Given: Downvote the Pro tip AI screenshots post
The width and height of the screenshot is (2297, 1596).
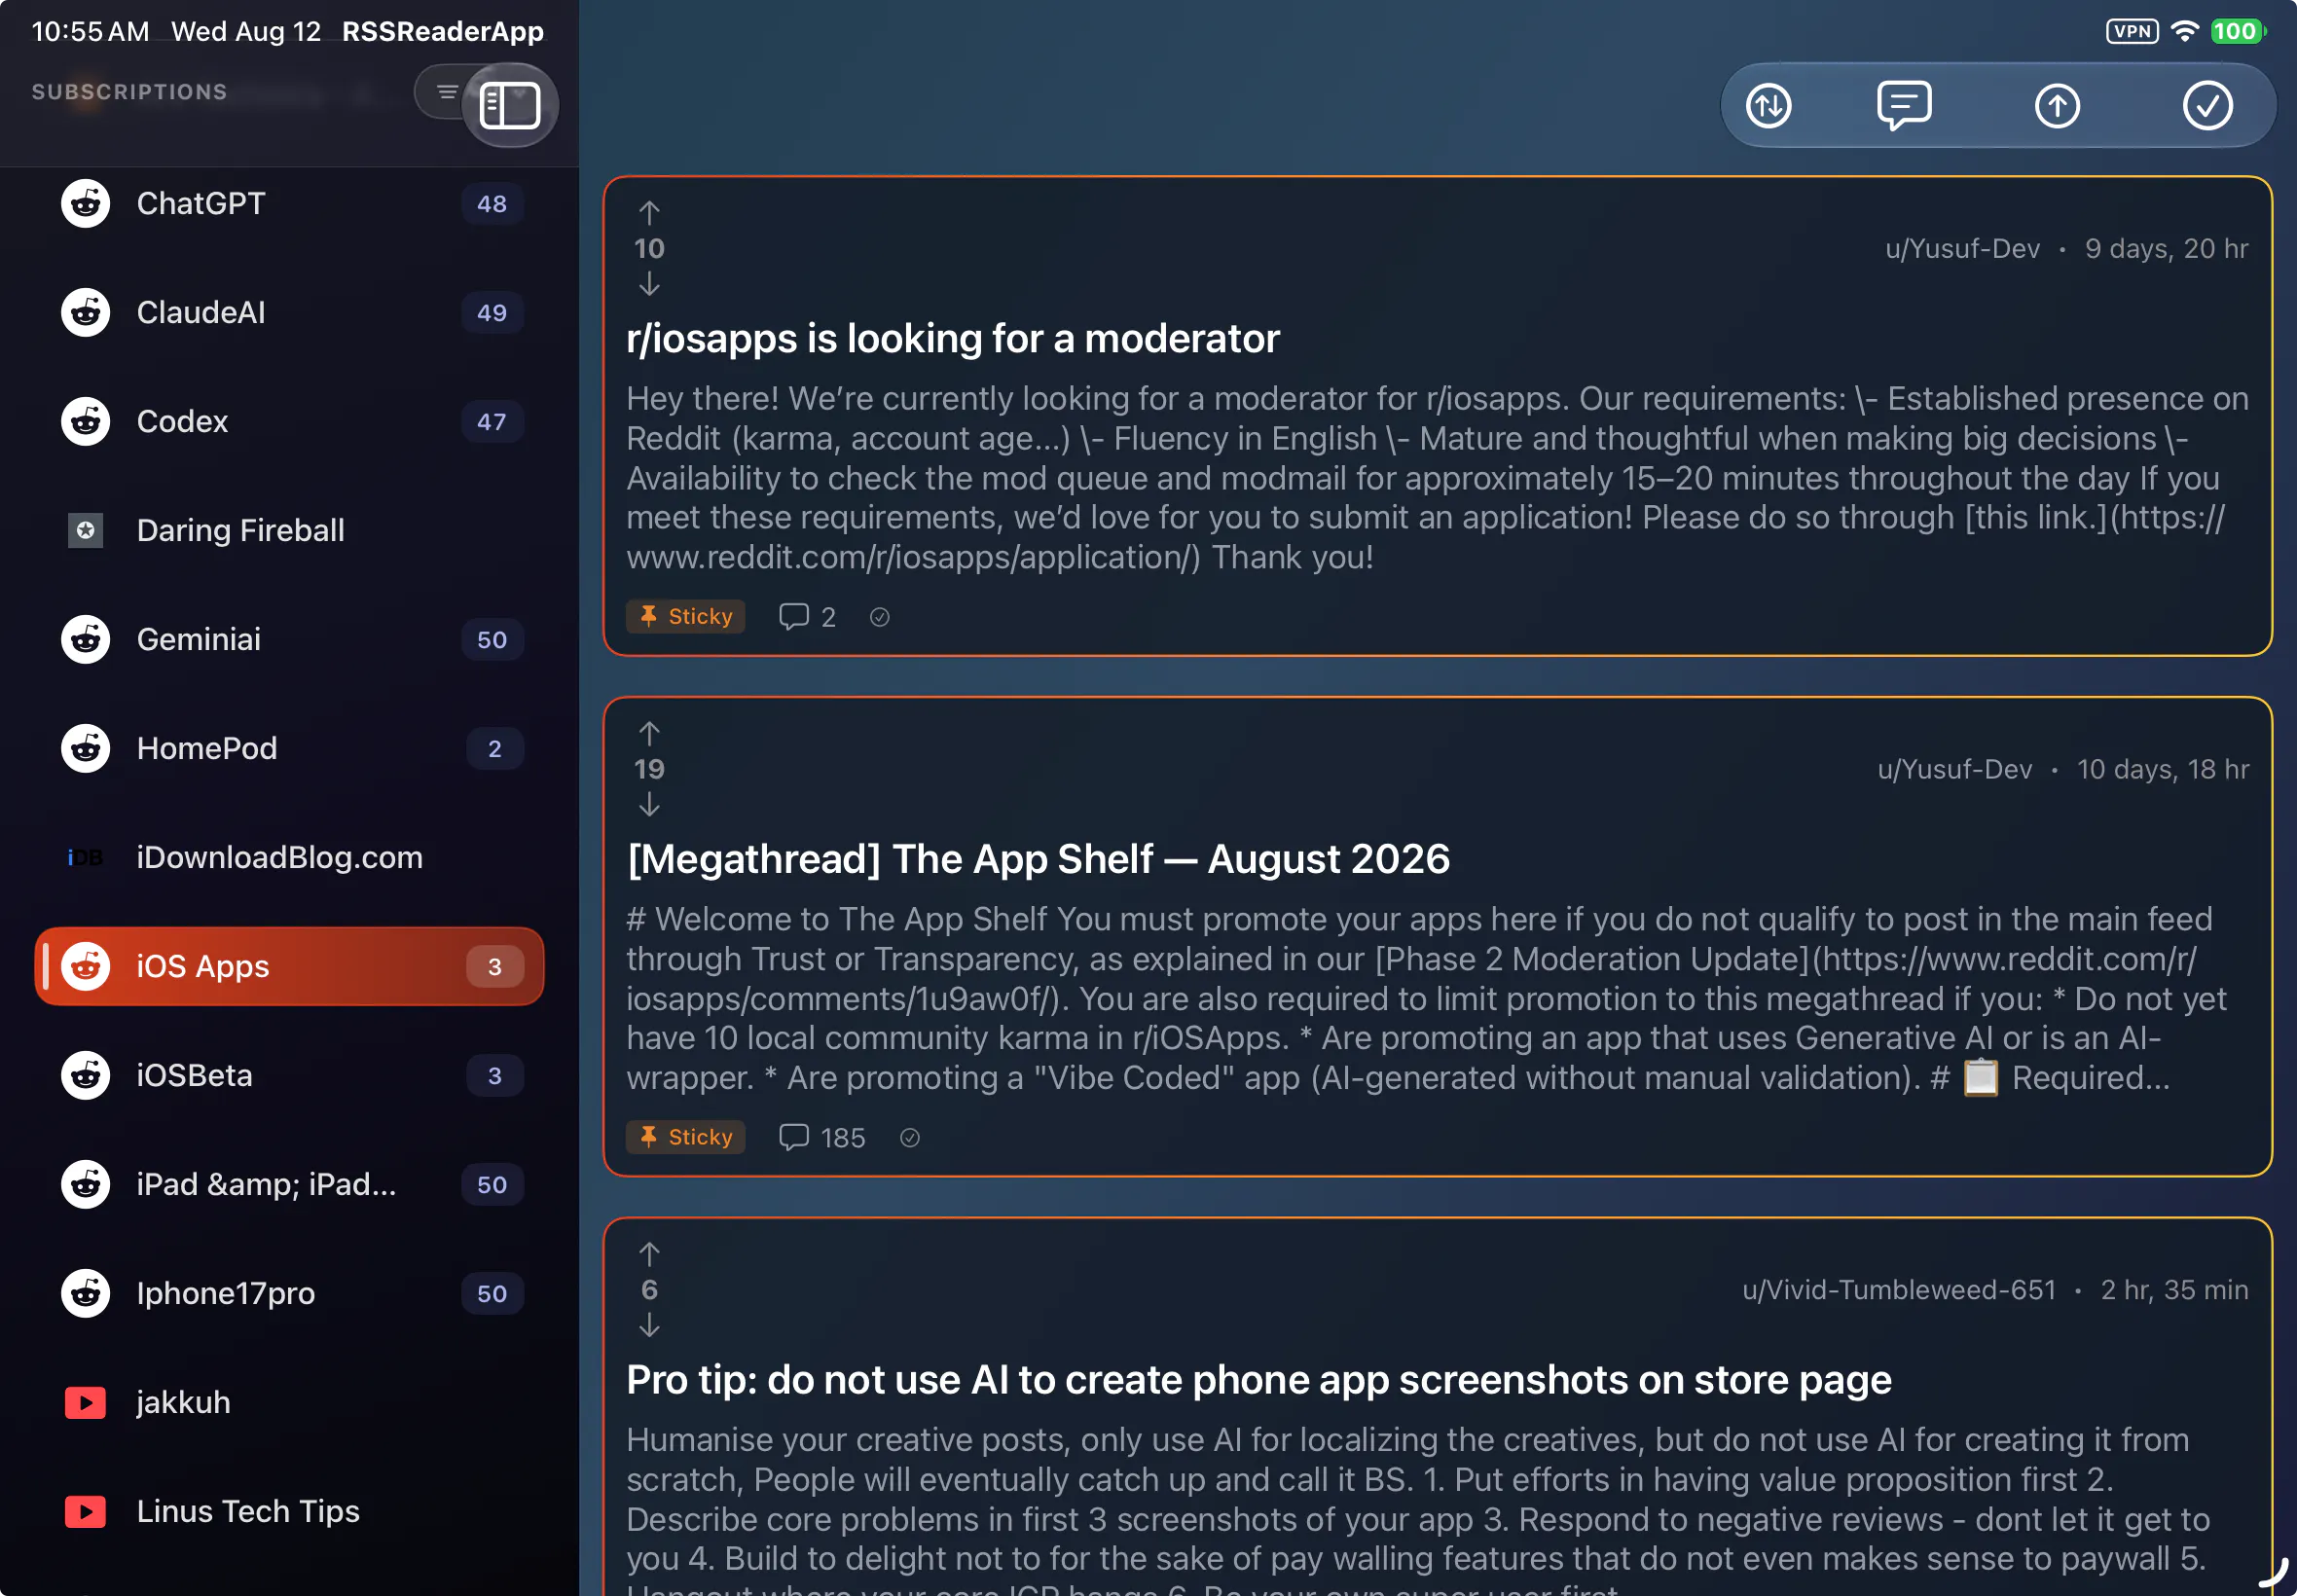Looking at the screenshot, I should [649, 1325].
